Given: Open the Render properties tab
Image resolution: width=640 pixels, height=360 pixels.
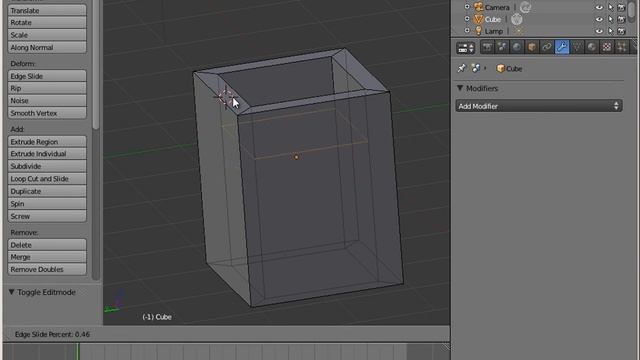Looking at the screenshot, I should [487, 47].
